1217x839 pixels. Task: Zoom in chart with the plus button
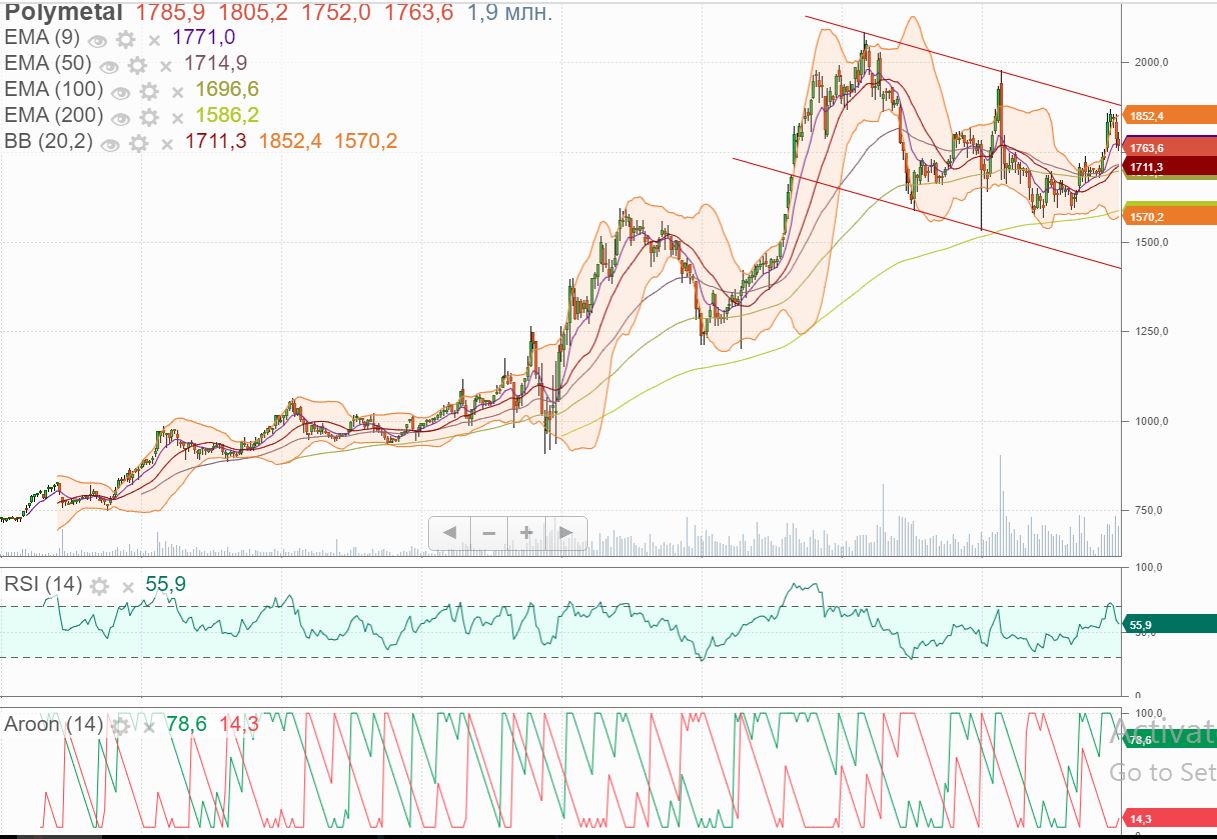coord(526,533)
